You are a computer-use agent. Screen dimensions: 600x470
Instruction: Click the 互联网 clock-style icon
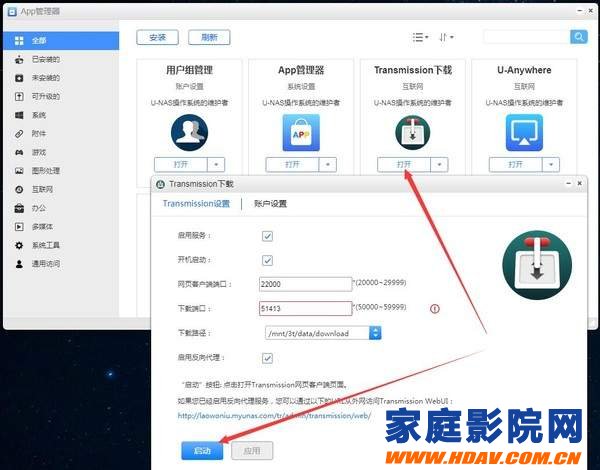pyautogui.click(x=19, y=189)
